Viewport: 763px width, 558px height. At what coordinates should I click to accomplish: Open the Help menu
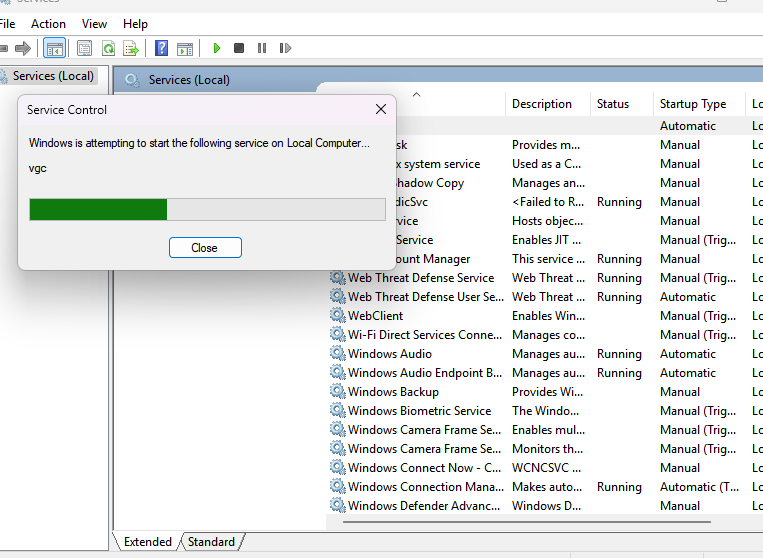tap(135, 24)
